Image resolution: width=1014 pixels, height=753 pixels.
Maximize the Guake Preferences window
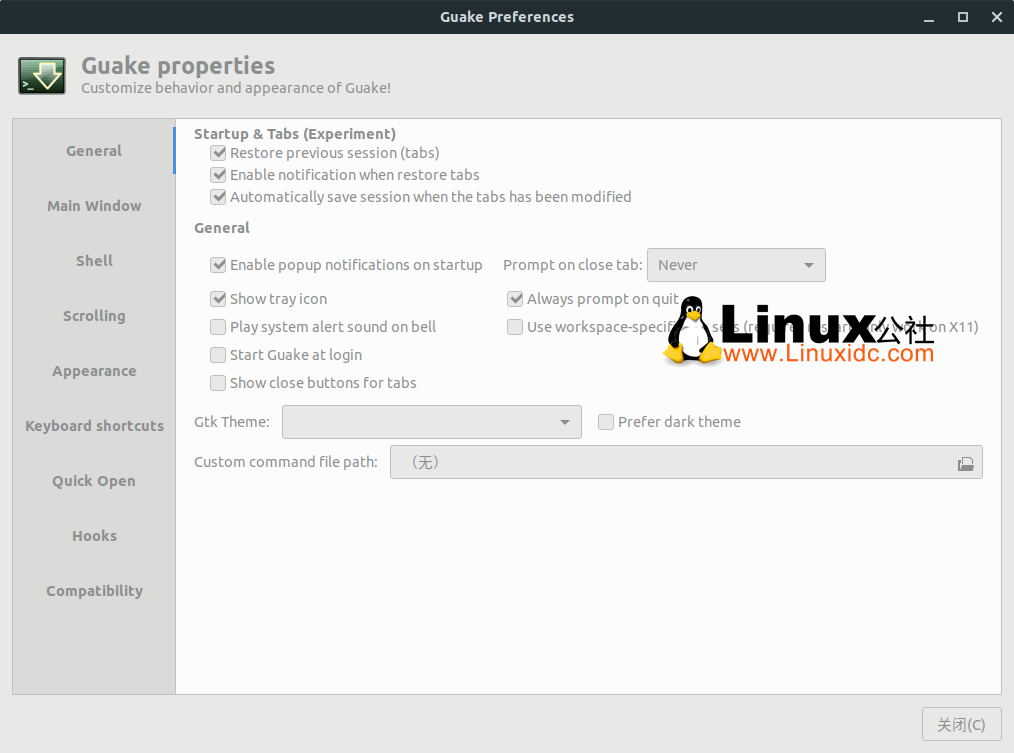pos(963,17)
